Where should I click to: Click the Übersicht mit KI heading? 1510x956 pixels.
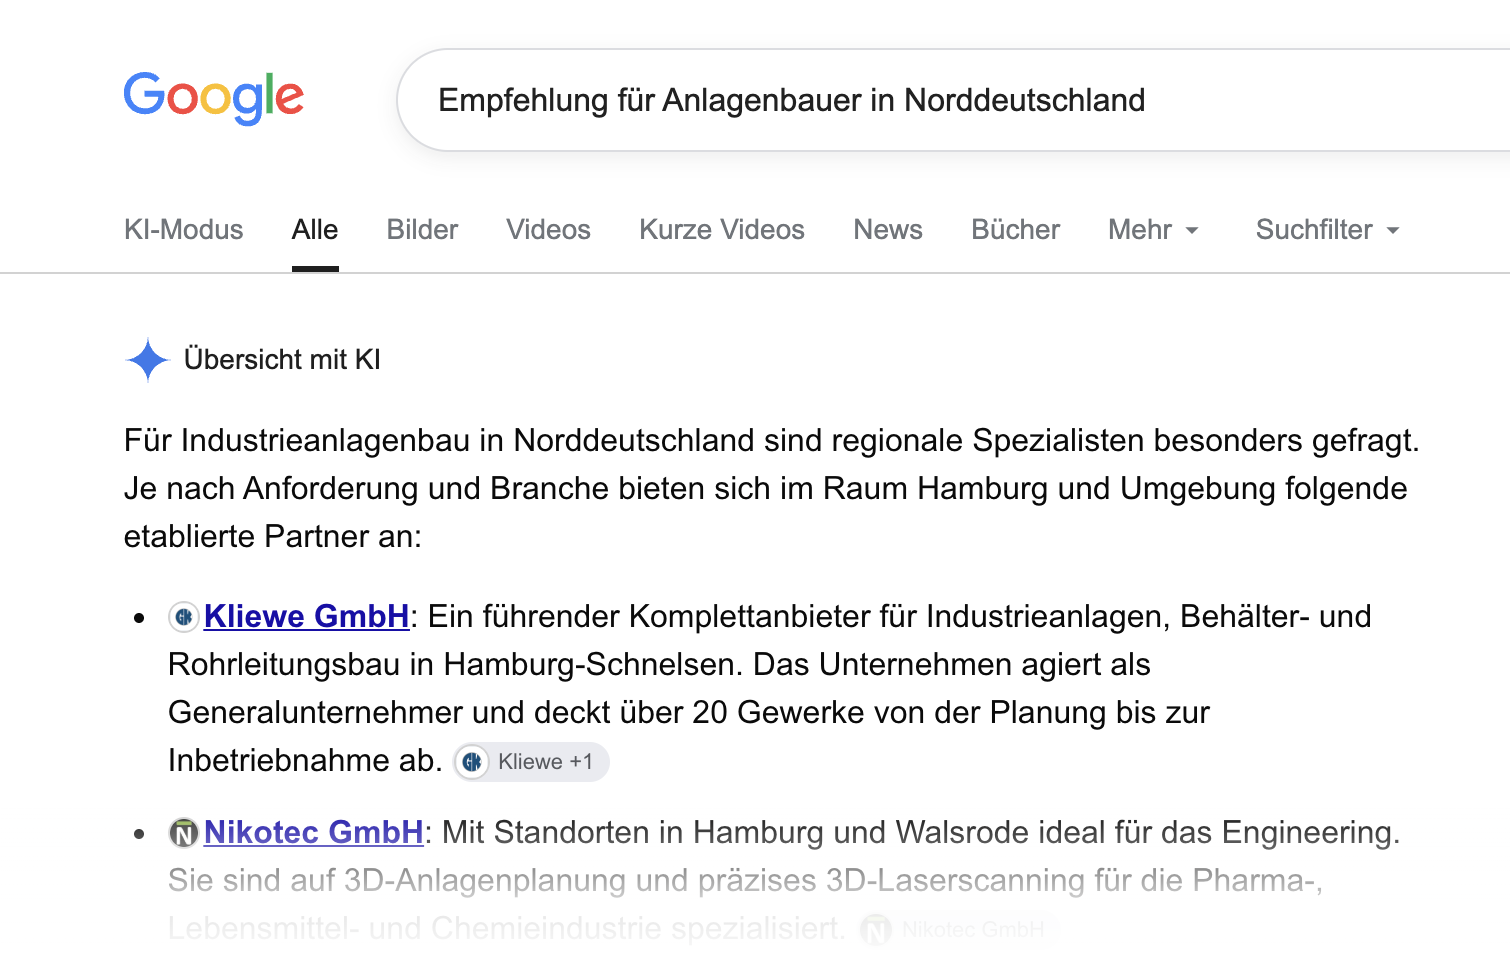(x=282, y=360)
